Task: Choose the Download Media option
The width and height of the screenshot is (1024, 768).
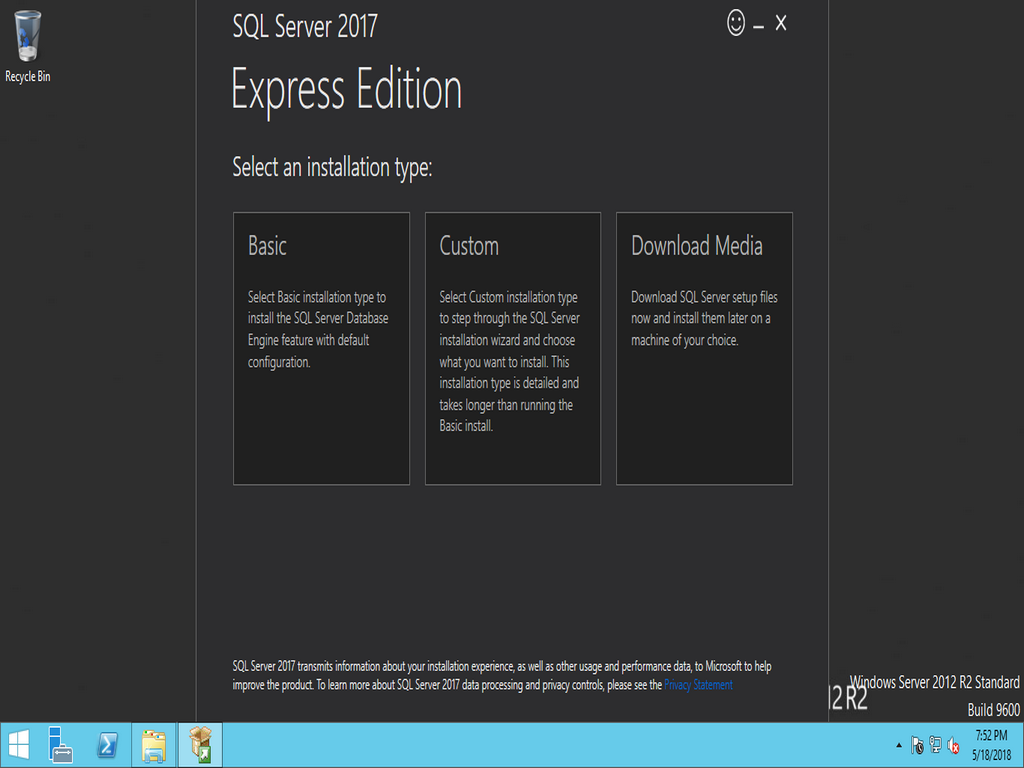Action: [x=704, y=345]
